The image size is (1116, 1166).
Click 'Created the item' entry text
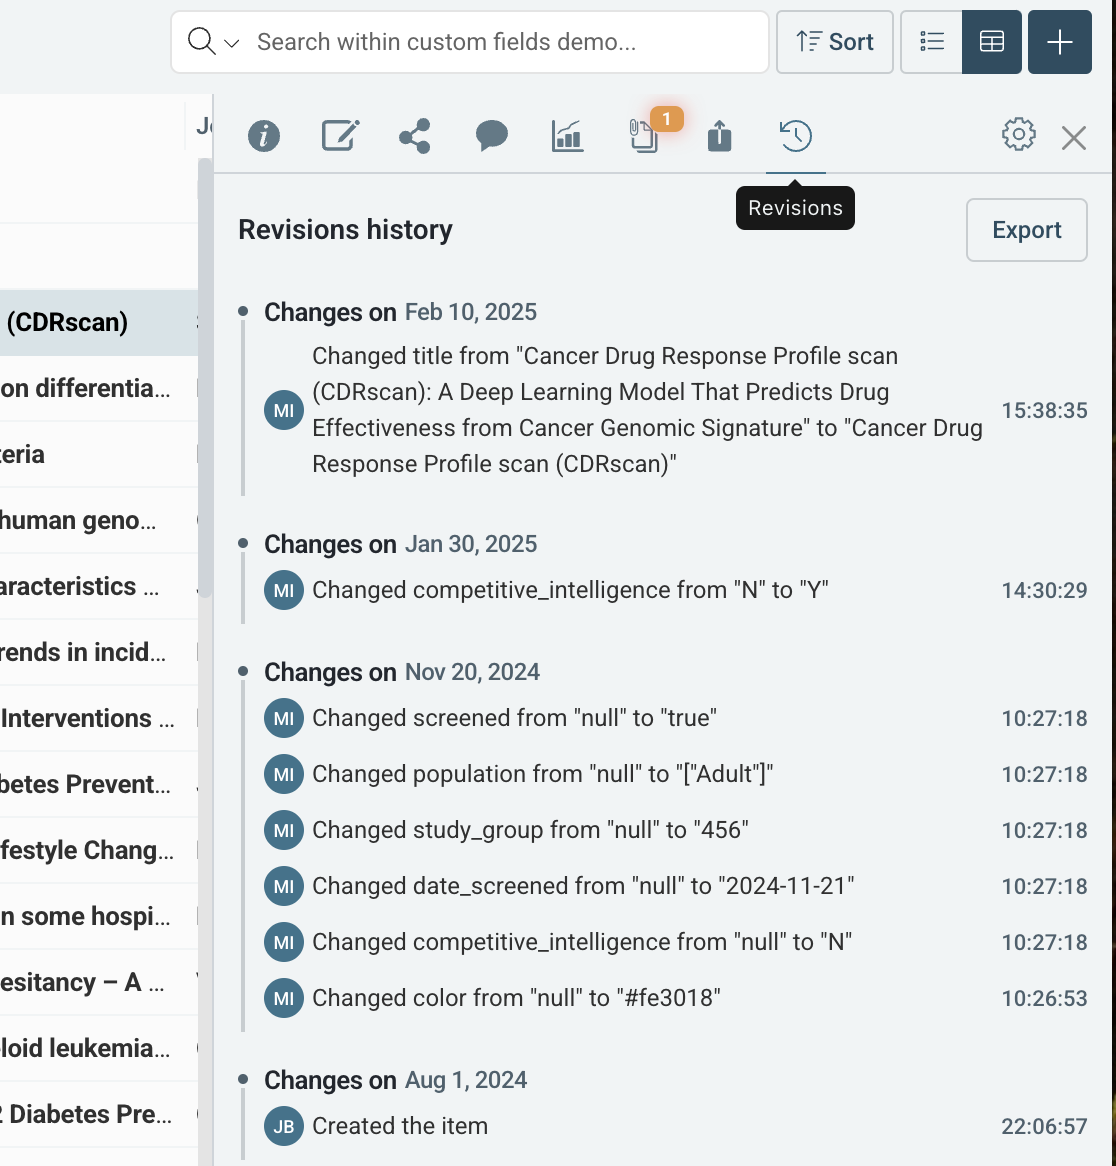coord(400,1126)
